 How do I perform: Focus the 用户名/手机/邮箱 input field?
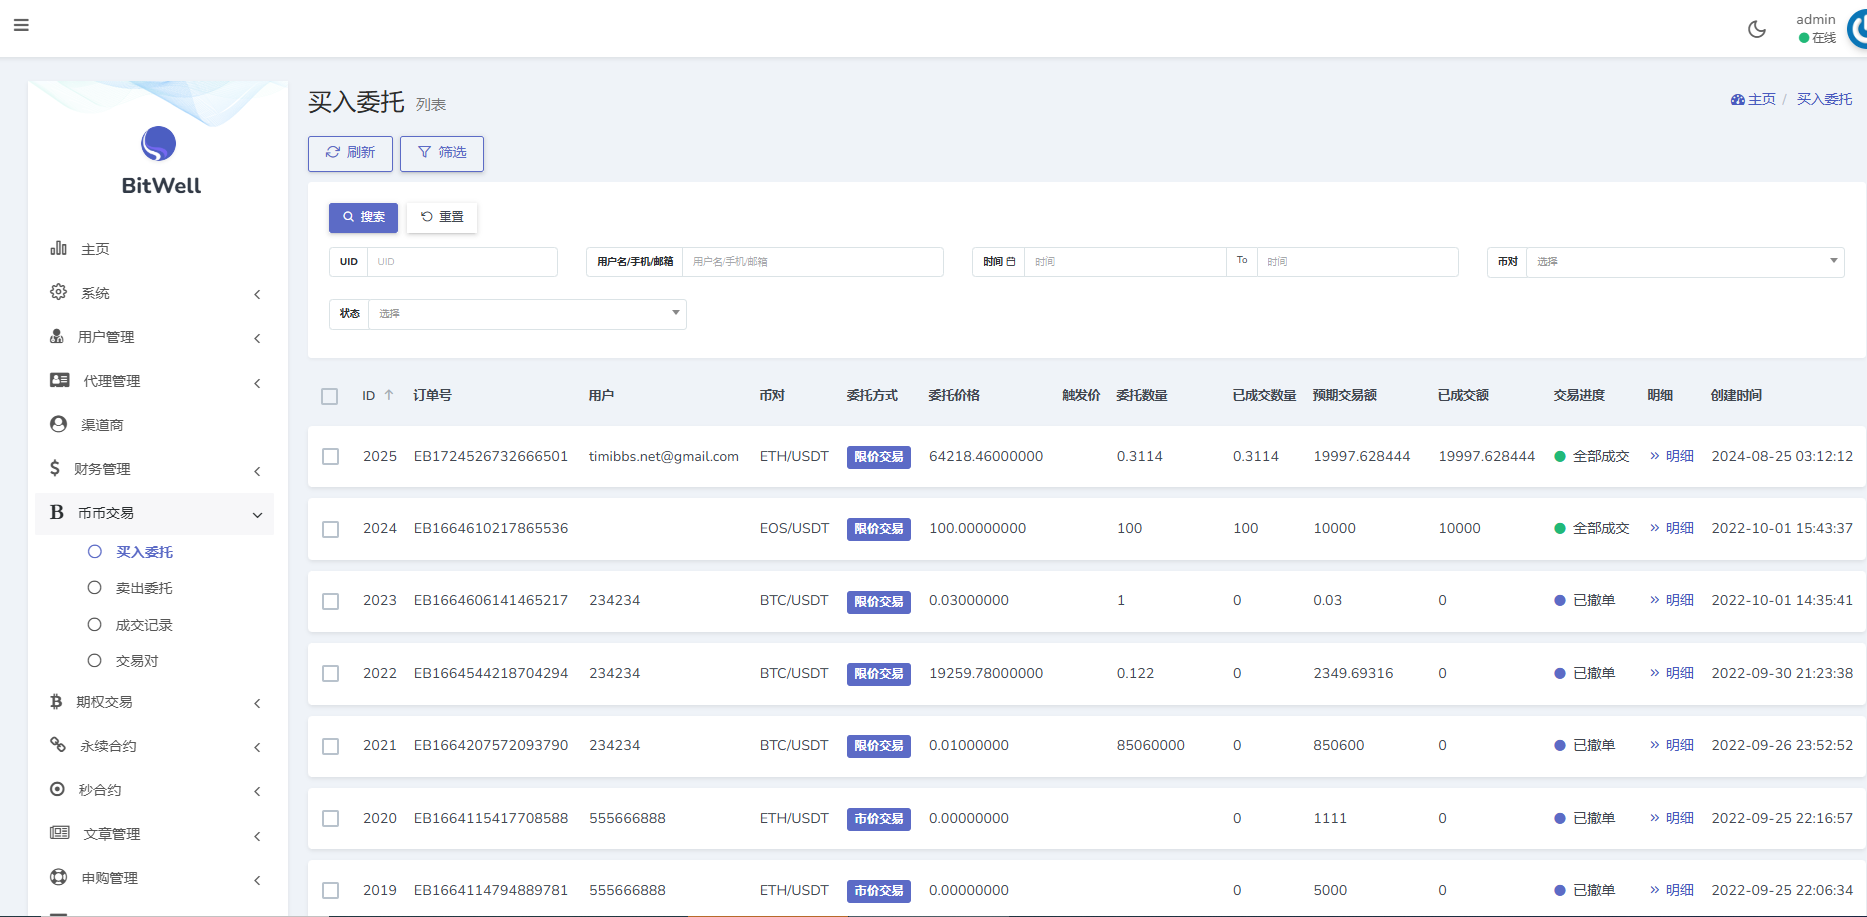click(813, 262)
